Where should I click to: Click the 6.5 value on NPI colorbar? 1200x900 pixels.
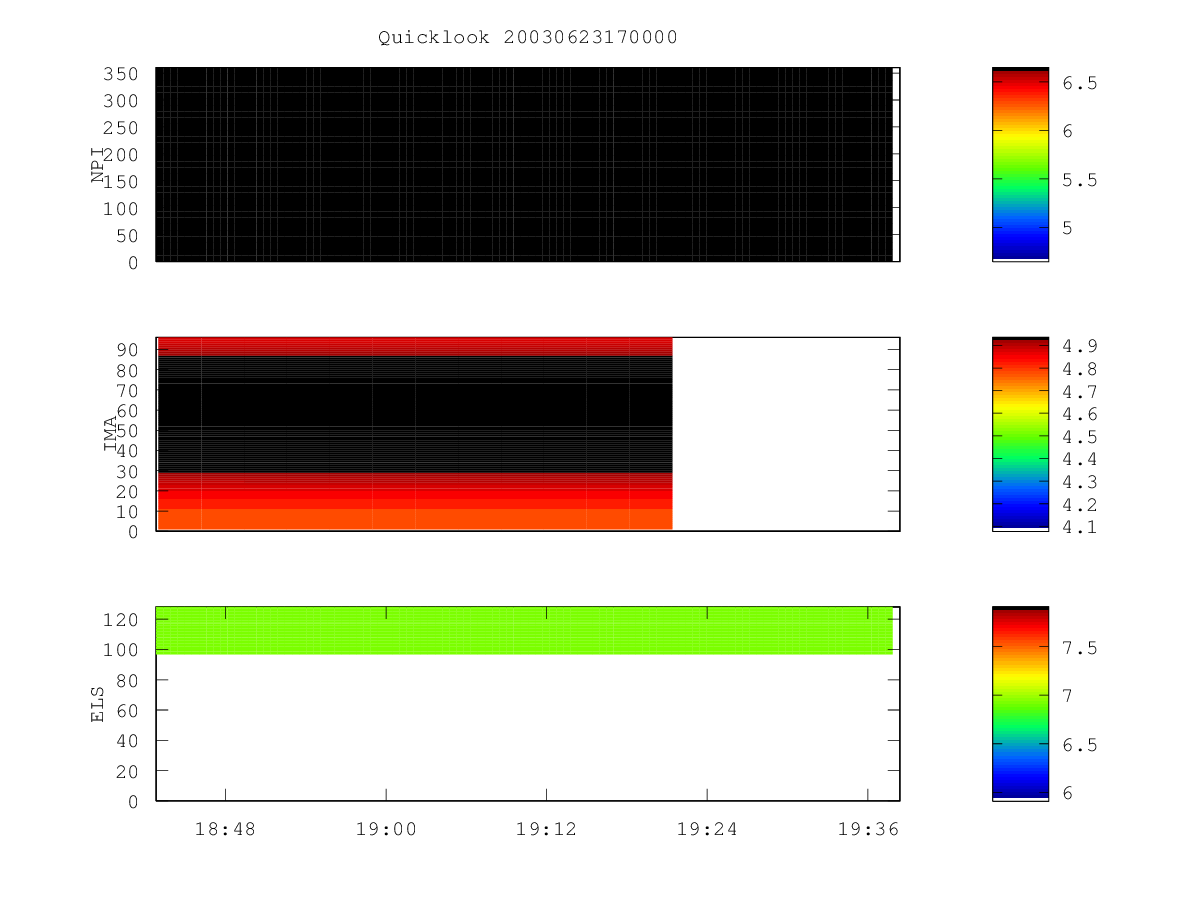[x=1080, y=84]
